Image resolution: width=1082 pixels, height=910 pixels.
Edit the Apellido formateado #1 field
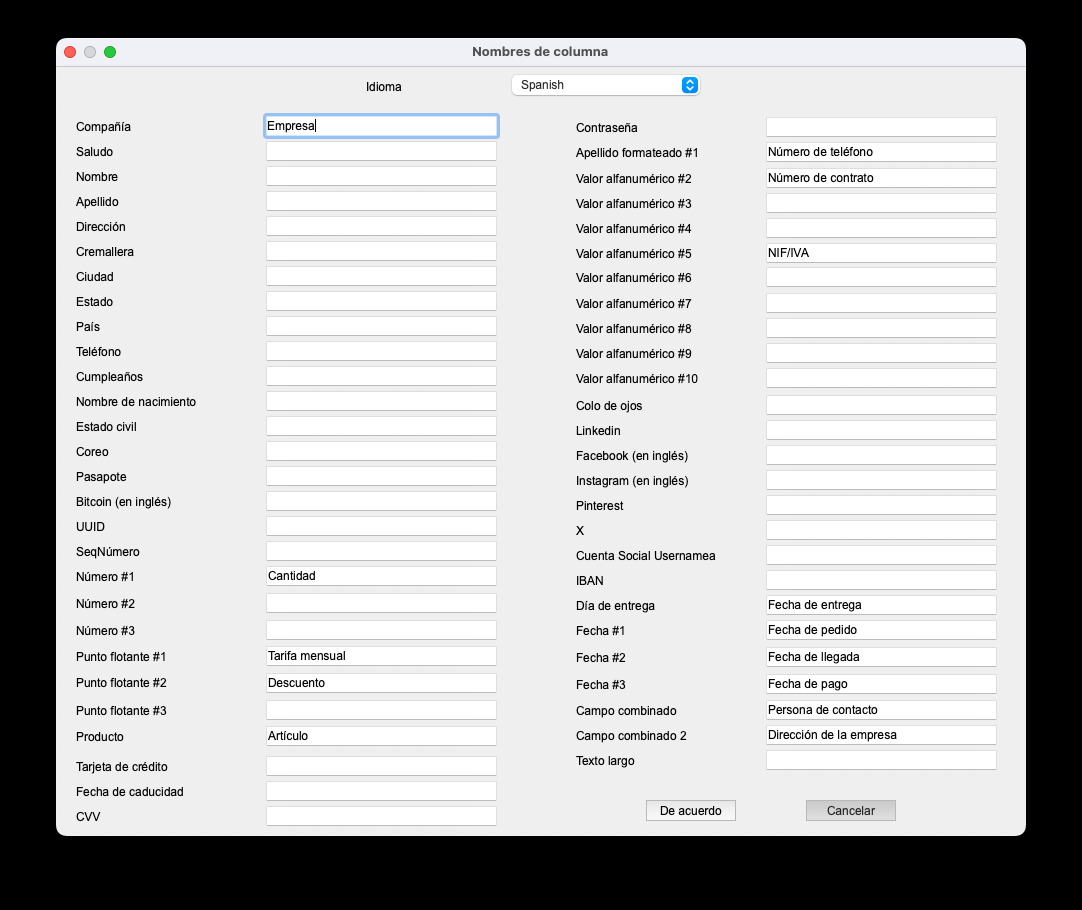[881, 152]
